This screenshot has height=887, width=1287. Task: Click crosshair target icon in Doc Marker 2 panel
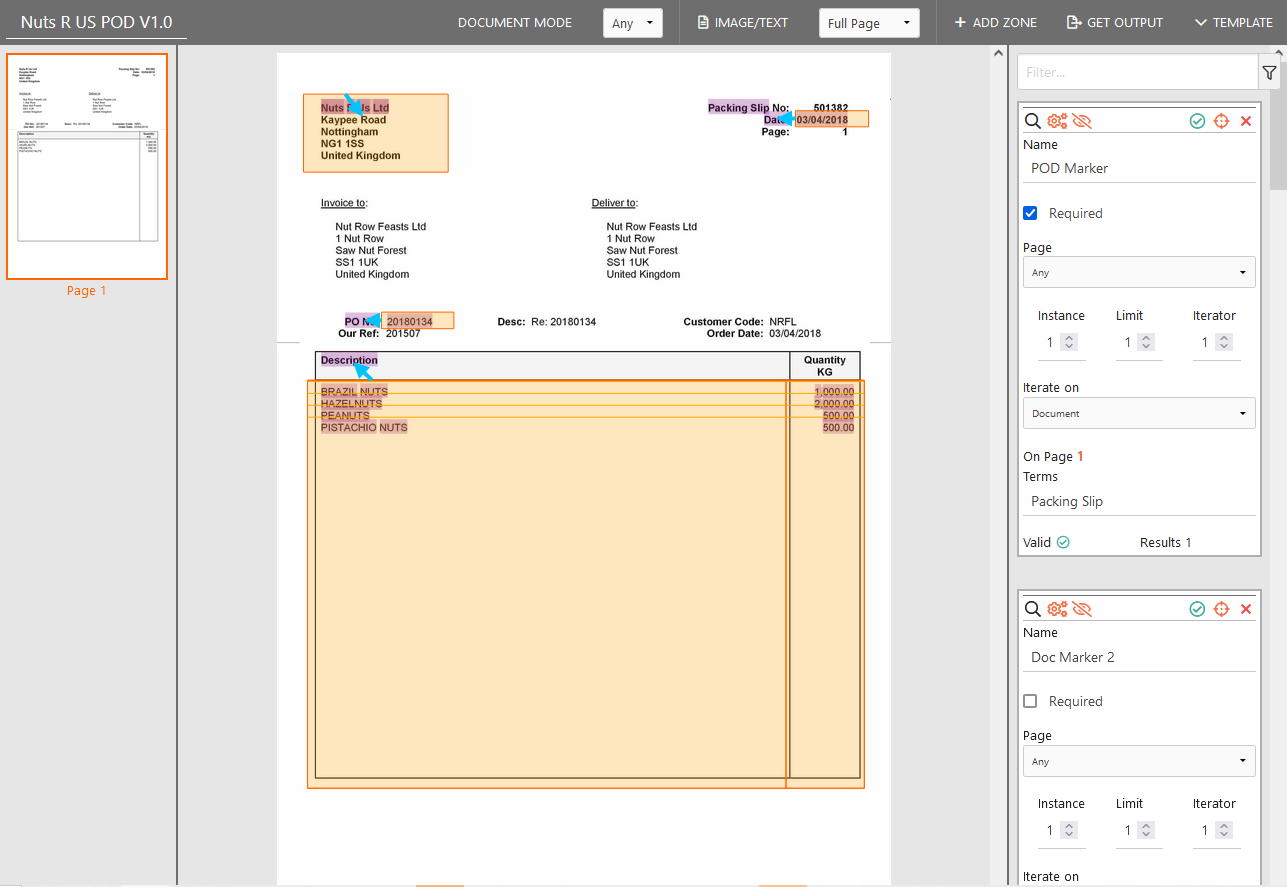pyautogui.click(x=1221, y=609)
